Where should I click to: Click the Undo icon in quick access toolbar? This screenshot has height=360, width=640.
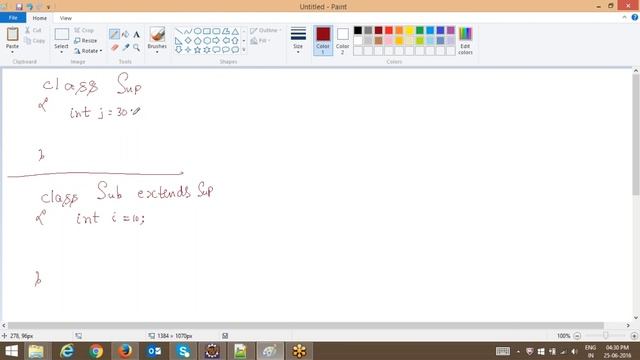pyautogui.click(x=30, y=7)
